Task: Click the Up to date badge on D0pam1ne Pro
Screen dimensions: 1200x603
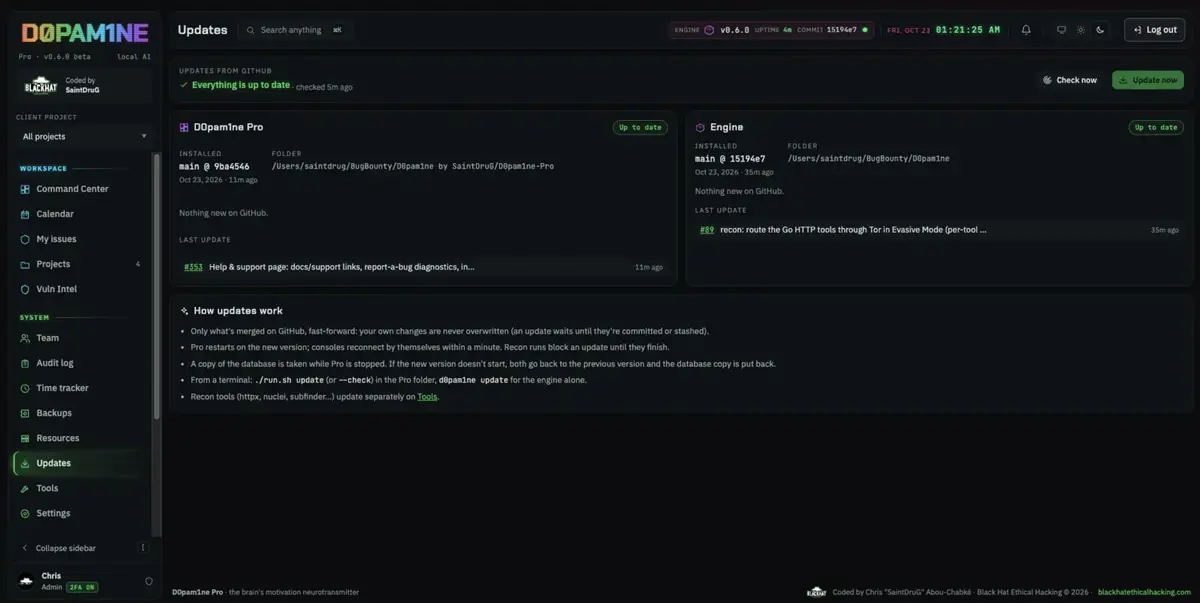Action: [x=640, y=127]
